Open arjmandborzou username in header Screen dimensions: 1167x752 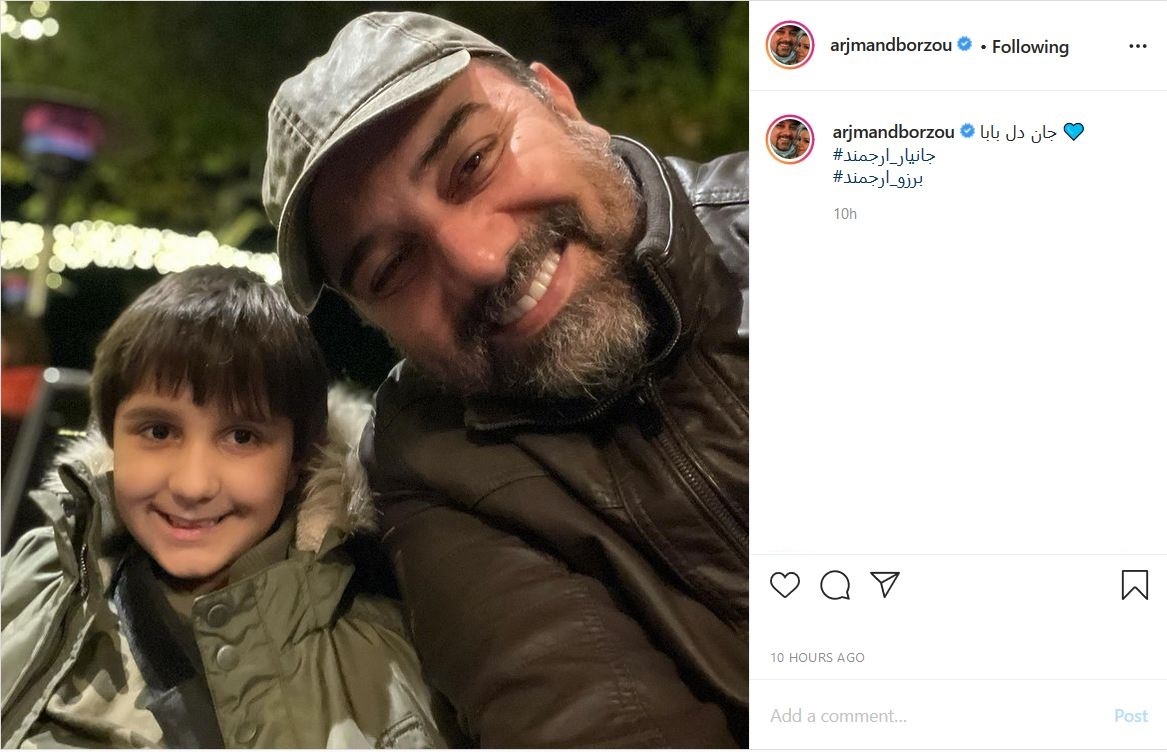[891, 45]
